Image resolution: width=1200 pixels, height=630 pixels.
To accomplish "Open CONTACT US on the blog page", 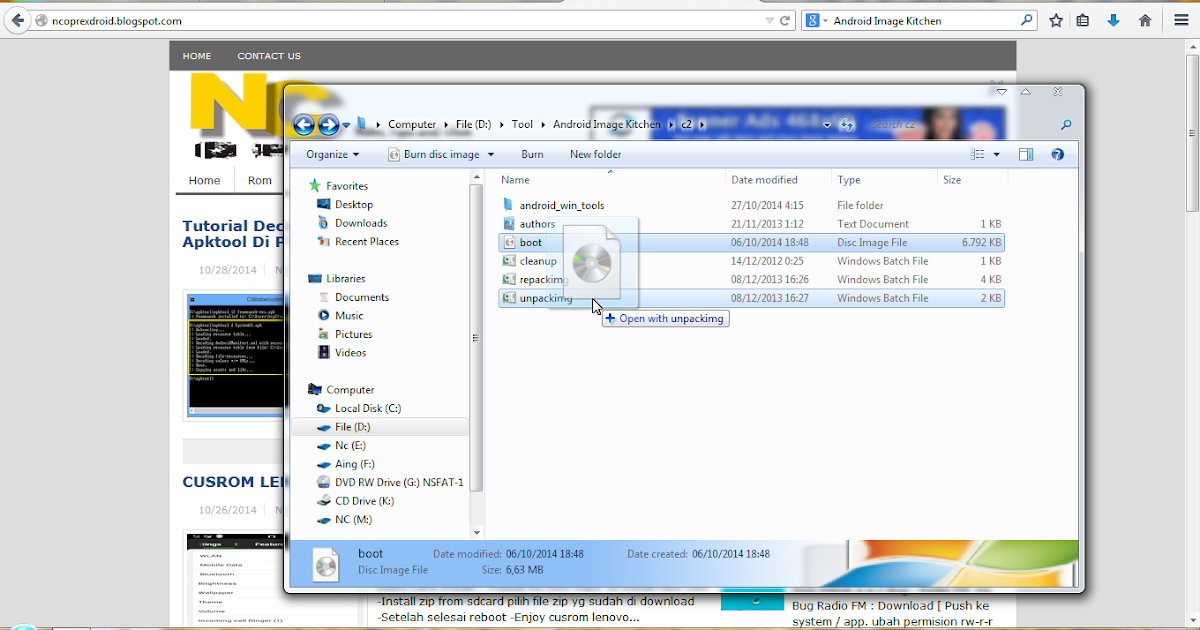I will coord(269,56).
